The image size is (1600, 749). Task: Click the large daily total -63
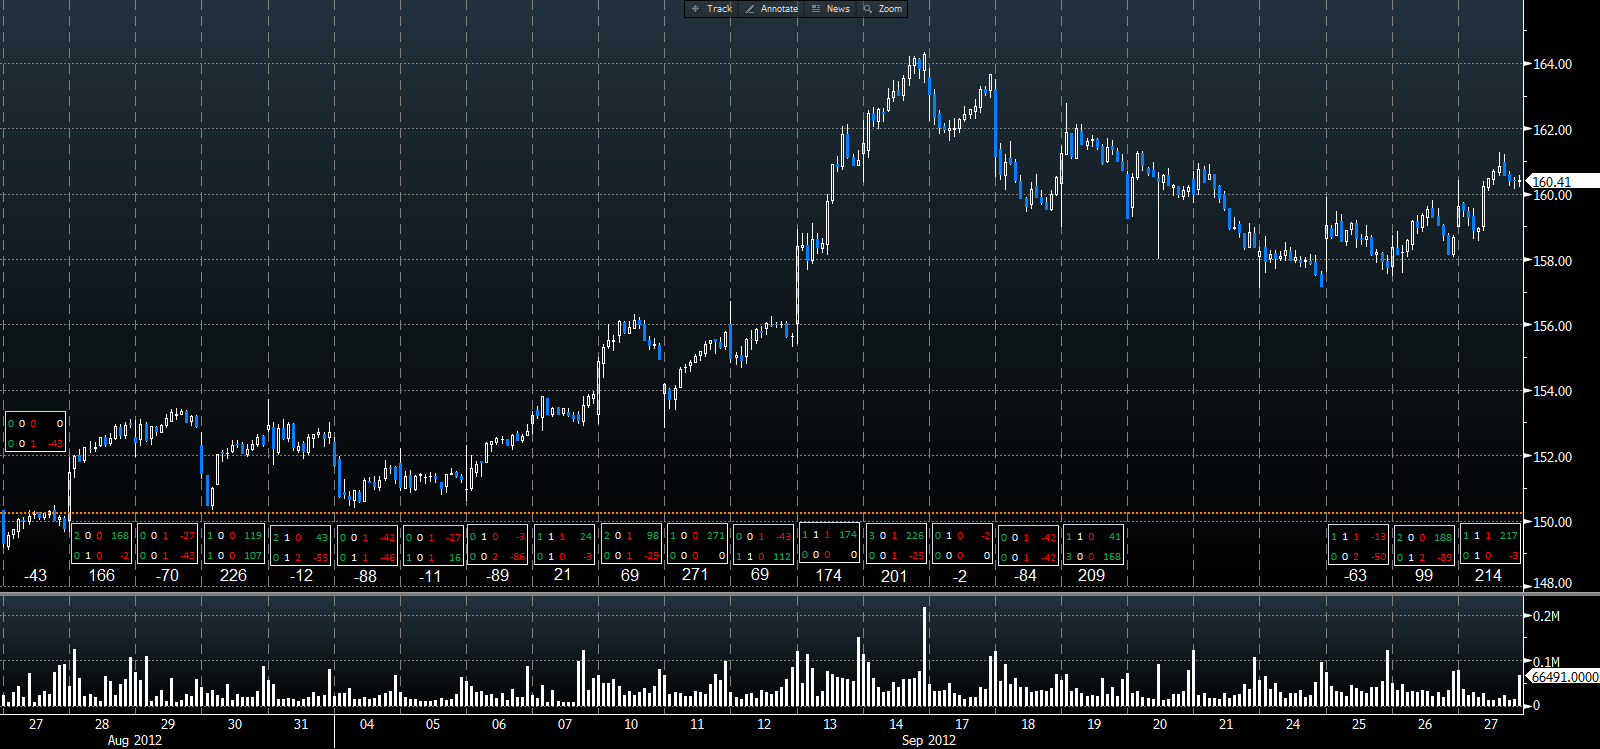point(1355,575)
